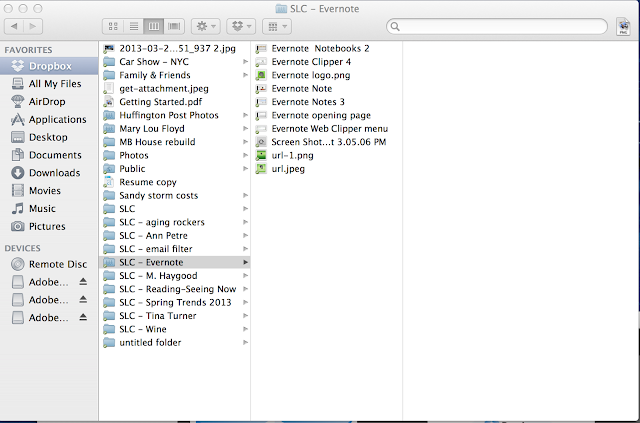This screenshot has width=640, height=423.
Task: Click the Evernote Note file icon
Action: [261, 89]
